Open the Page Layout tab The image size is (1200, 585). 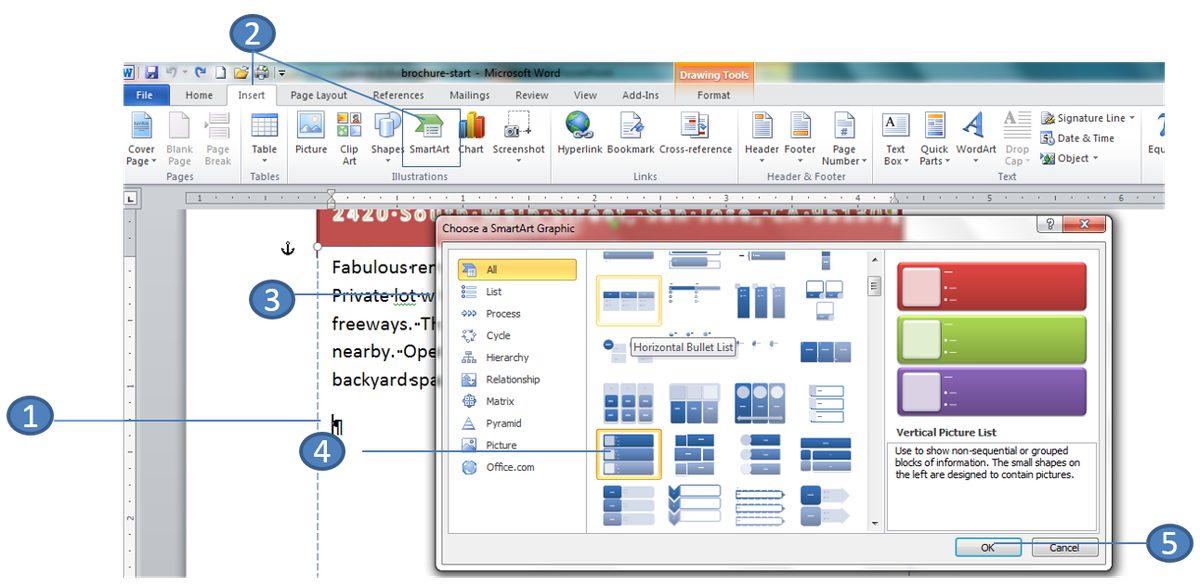[318, 96]
